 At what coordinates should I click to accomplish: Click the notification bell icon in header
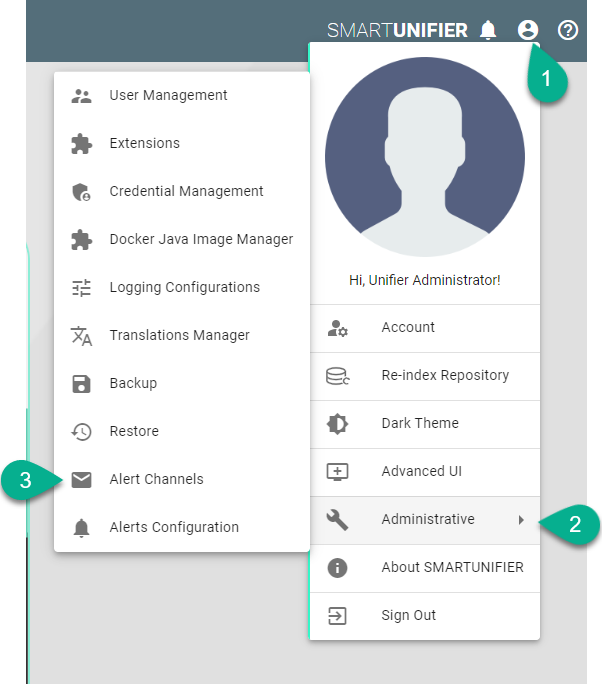coord(488,30)
